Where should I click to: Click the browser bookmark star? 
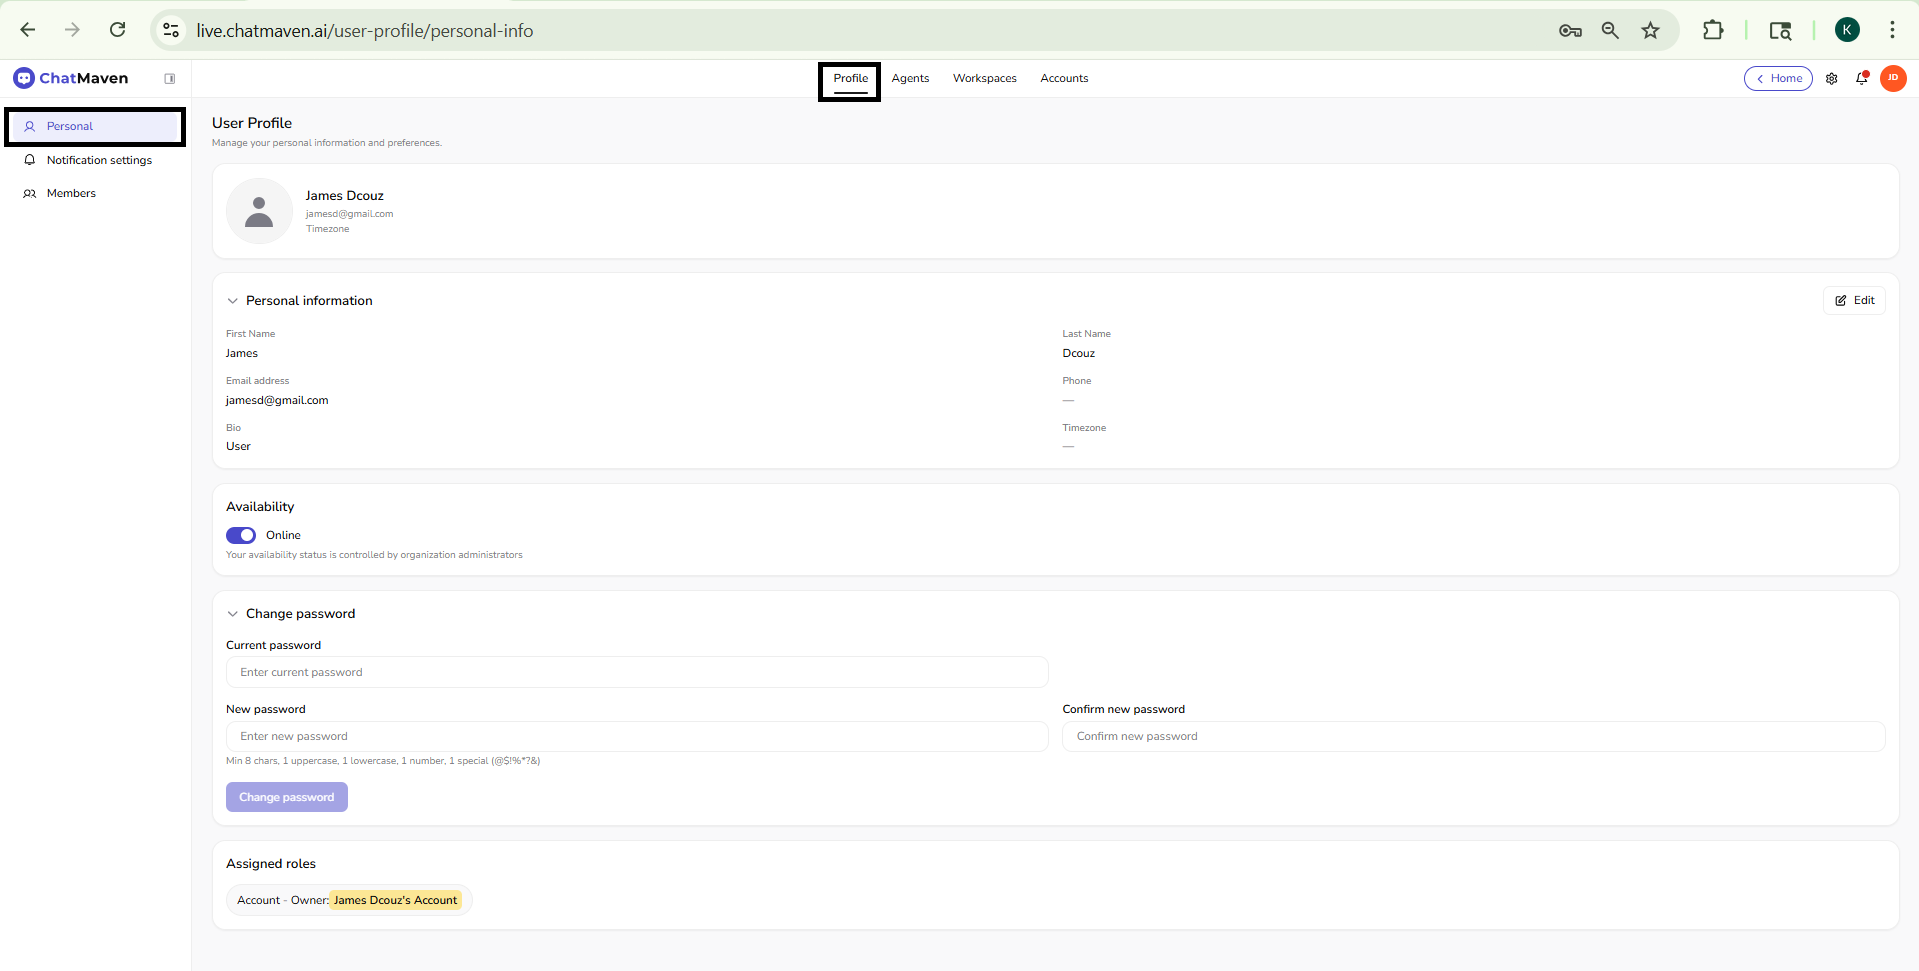tap(1650, 30)
